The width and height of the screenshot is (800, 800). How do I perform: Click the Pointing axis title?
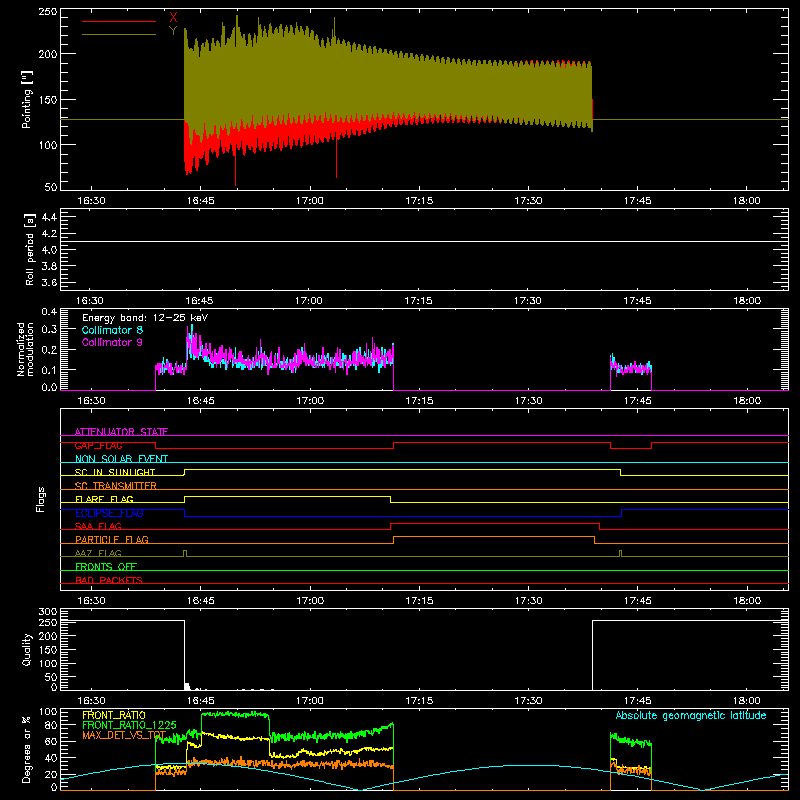point(27,99)
